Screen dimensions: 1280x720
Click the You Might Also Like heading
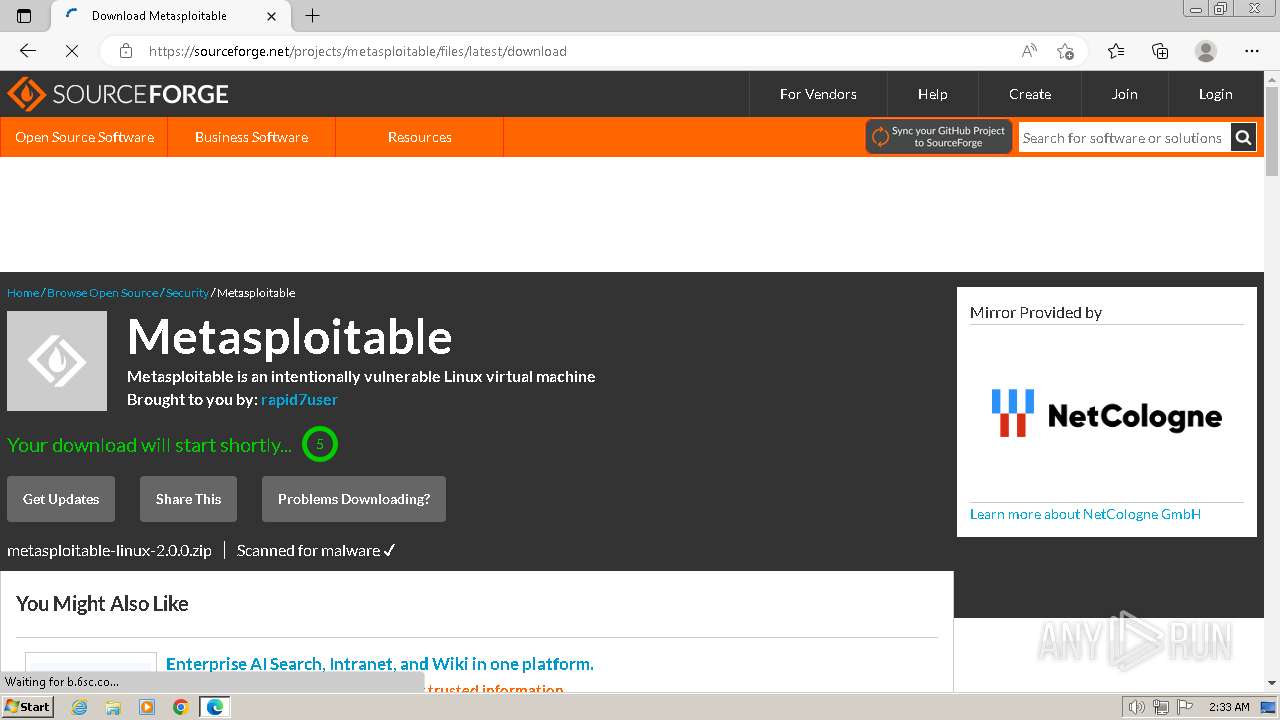pos(102,604)
